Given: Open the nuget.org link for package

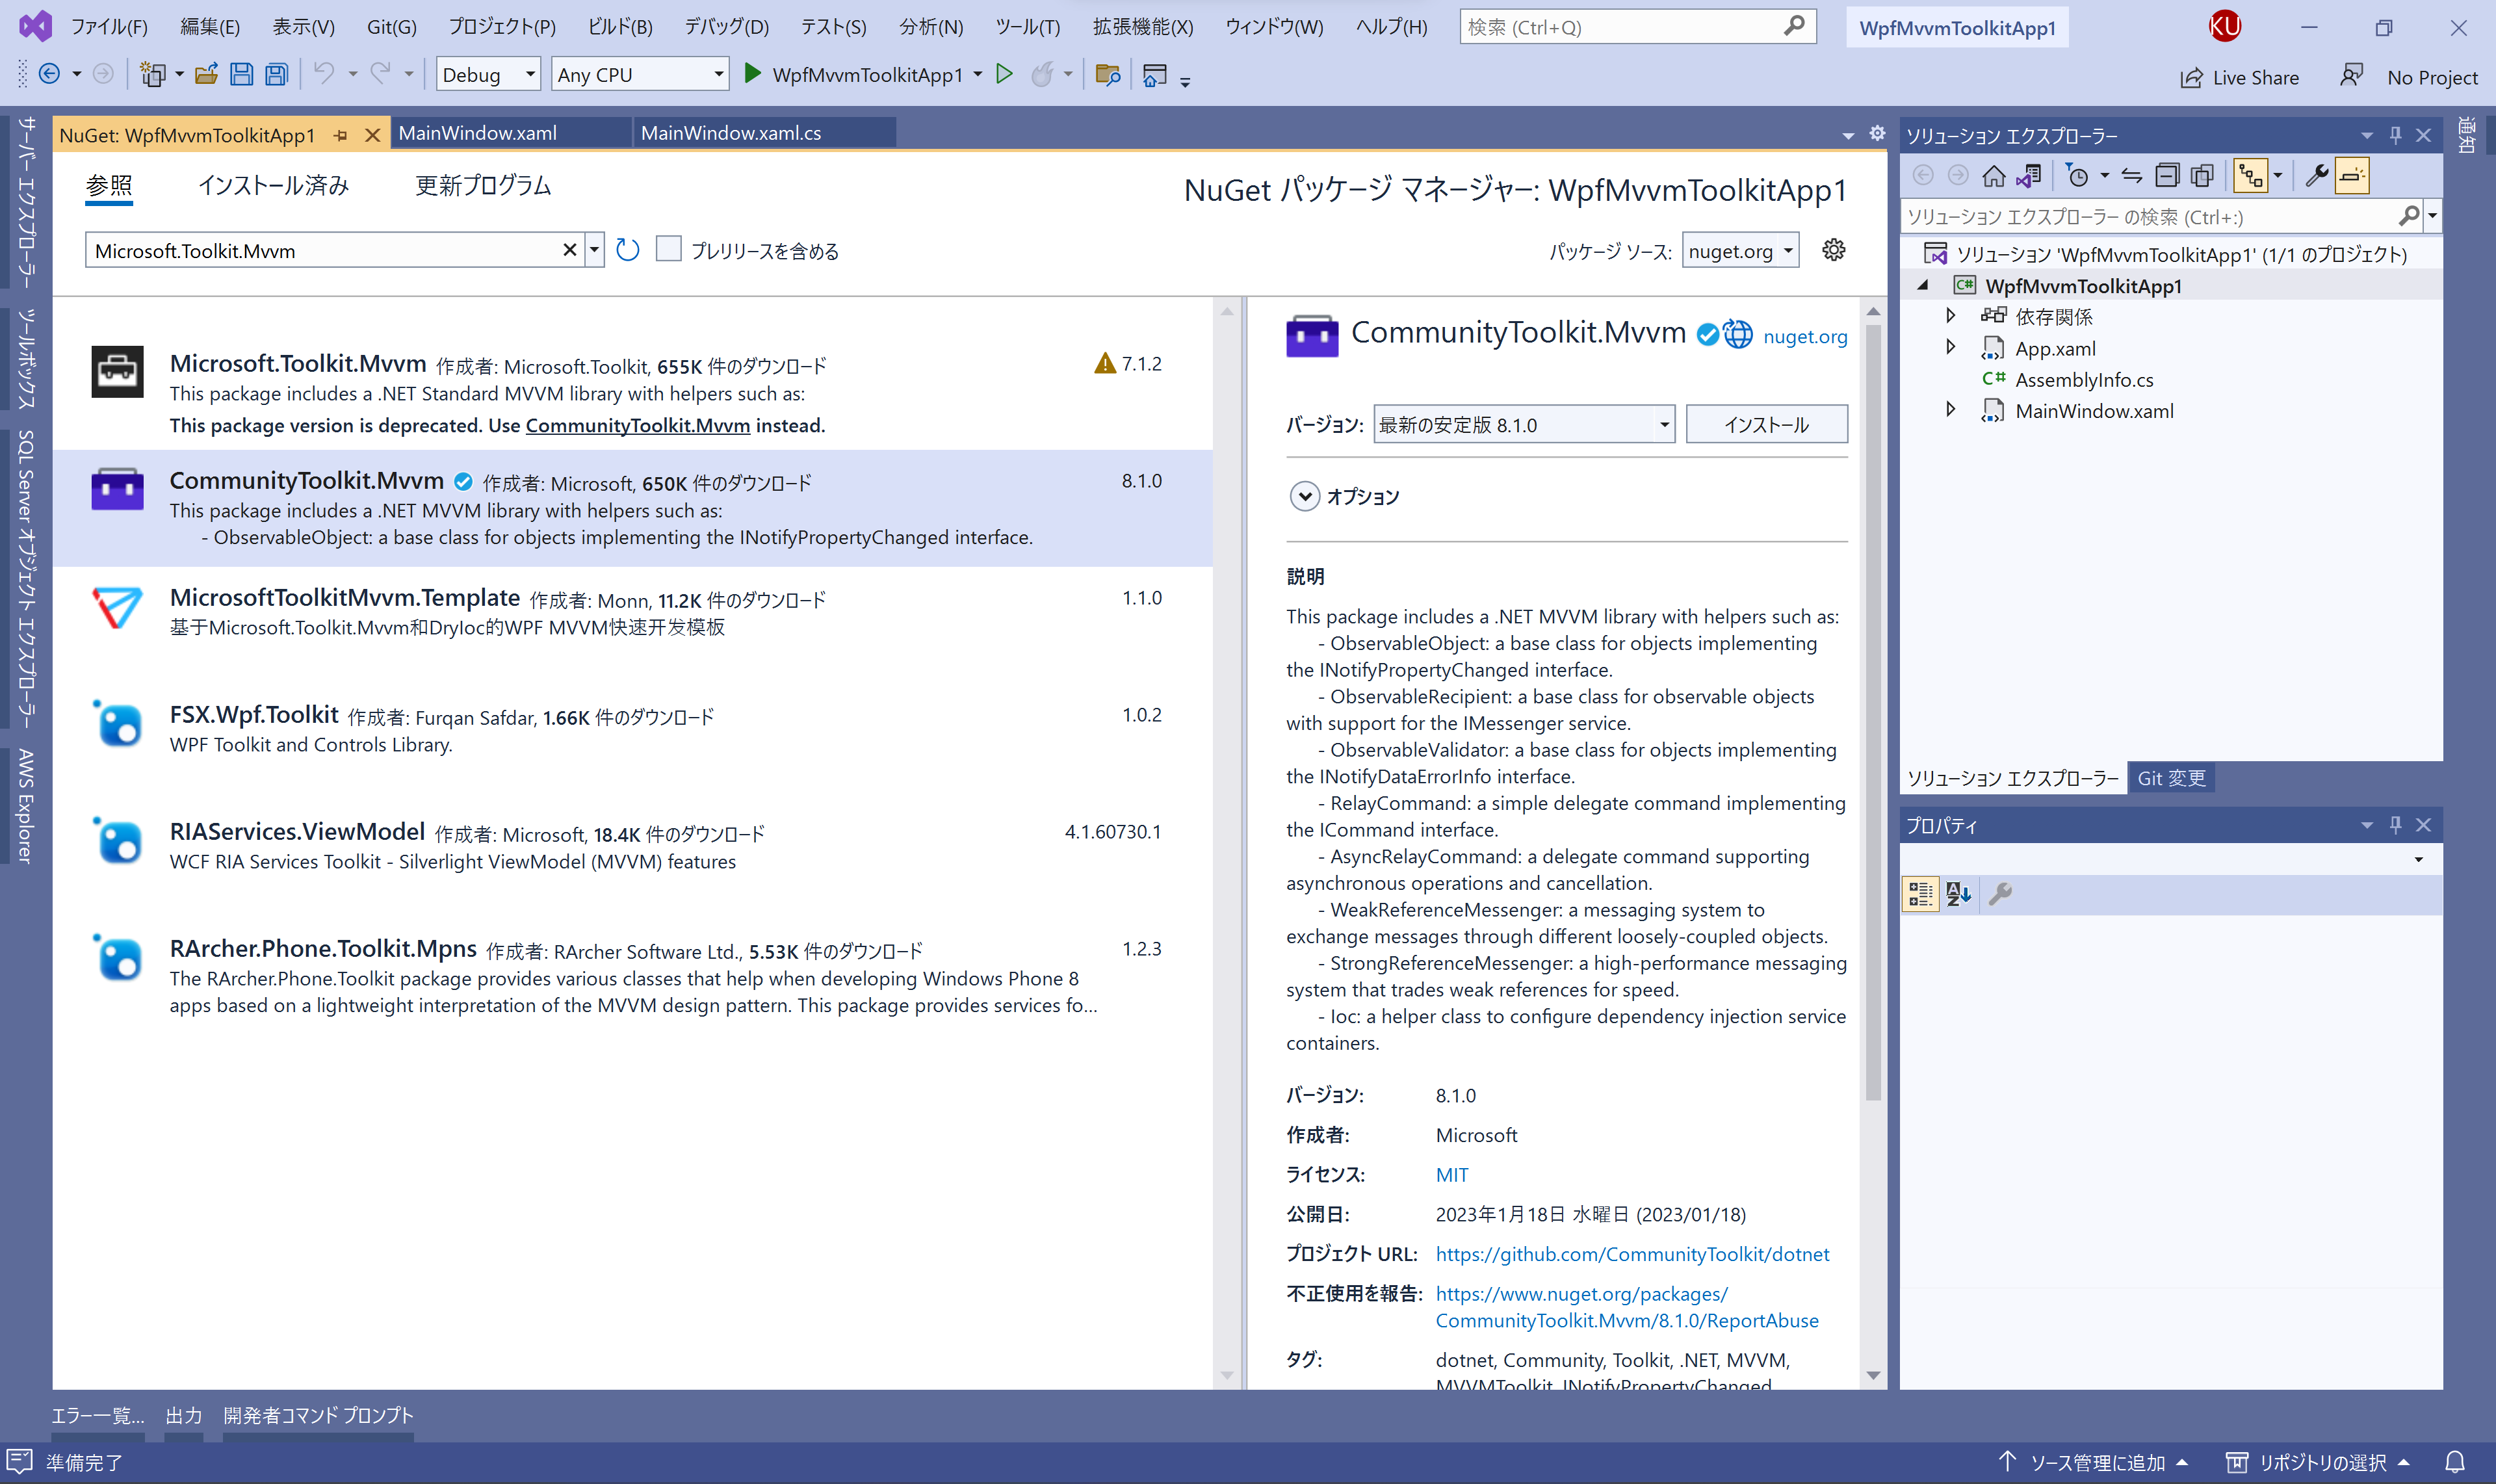Looking at the screenshot, I should pos(1805,337).
